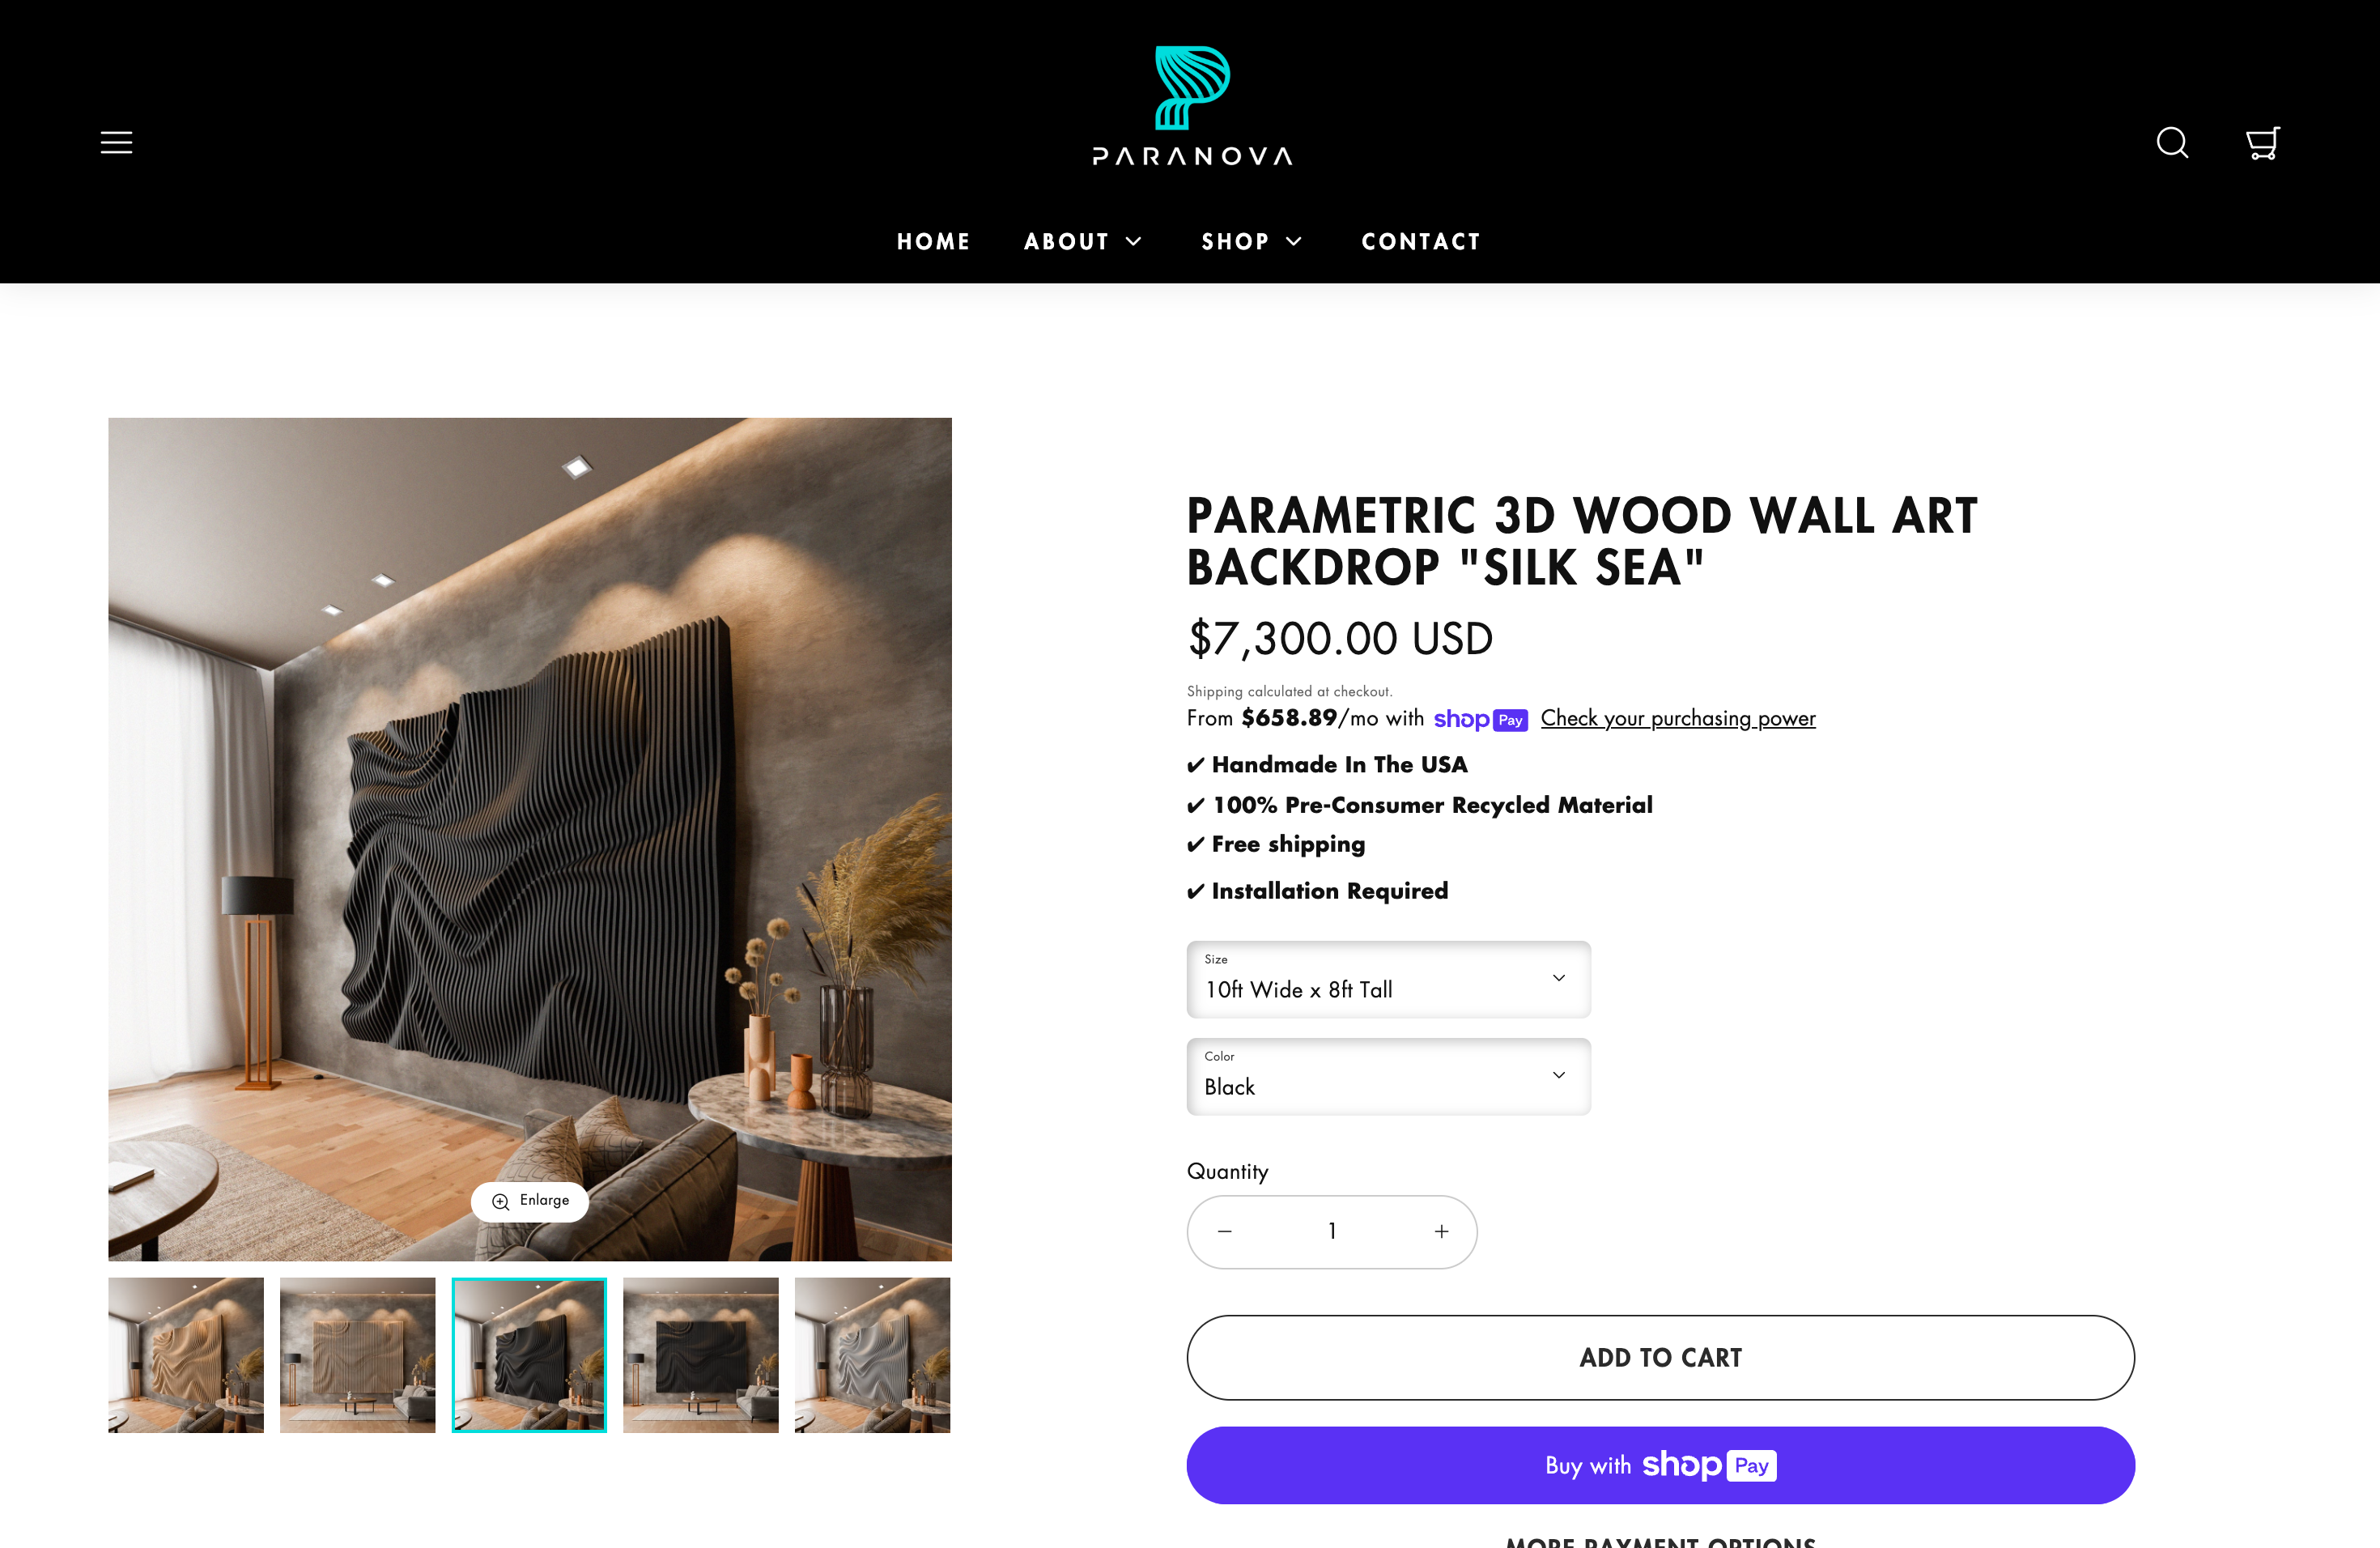Go to the Home page
This screenshot has height=1548, width=2380.
933,242
